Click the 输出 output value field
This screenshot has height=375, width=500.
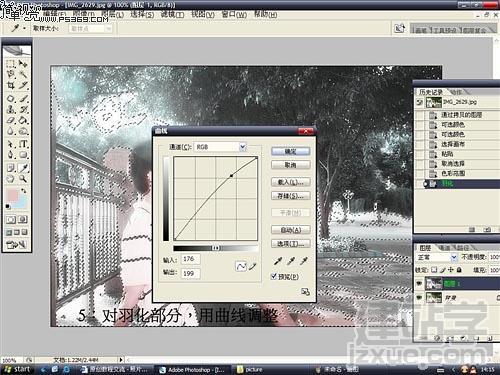pyautogui.click(x=190, y=273)
